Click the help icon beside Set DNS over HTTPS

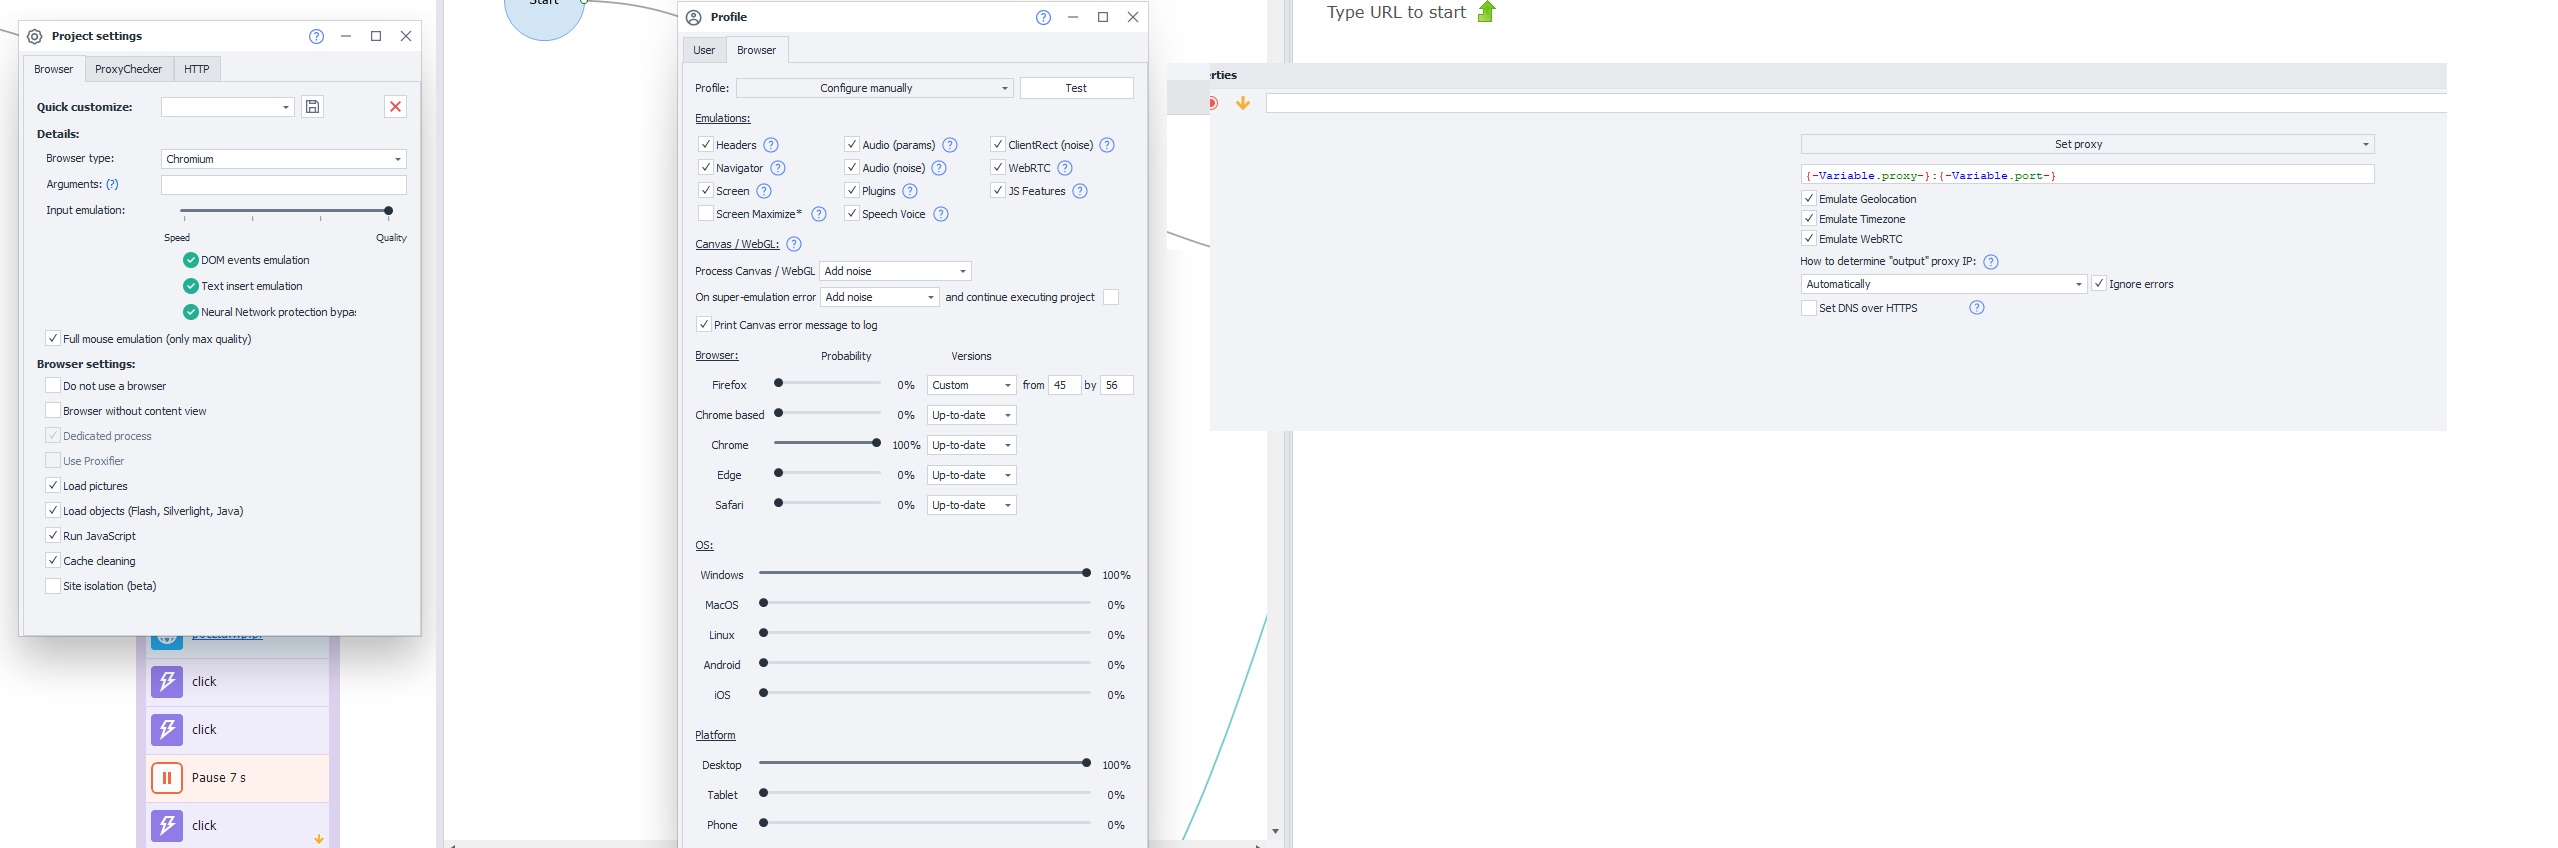click(1977, 308)
